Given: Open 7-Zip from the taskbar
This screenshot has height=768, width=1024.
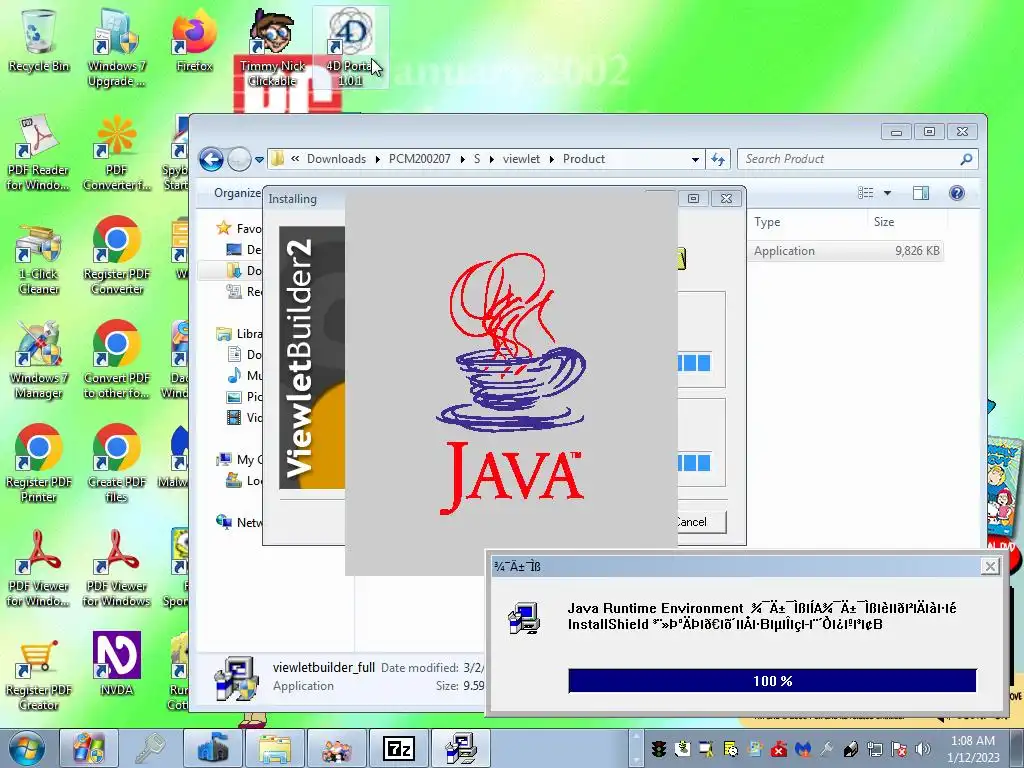Looking at the screenshot, I should click(x=398, y=748).
